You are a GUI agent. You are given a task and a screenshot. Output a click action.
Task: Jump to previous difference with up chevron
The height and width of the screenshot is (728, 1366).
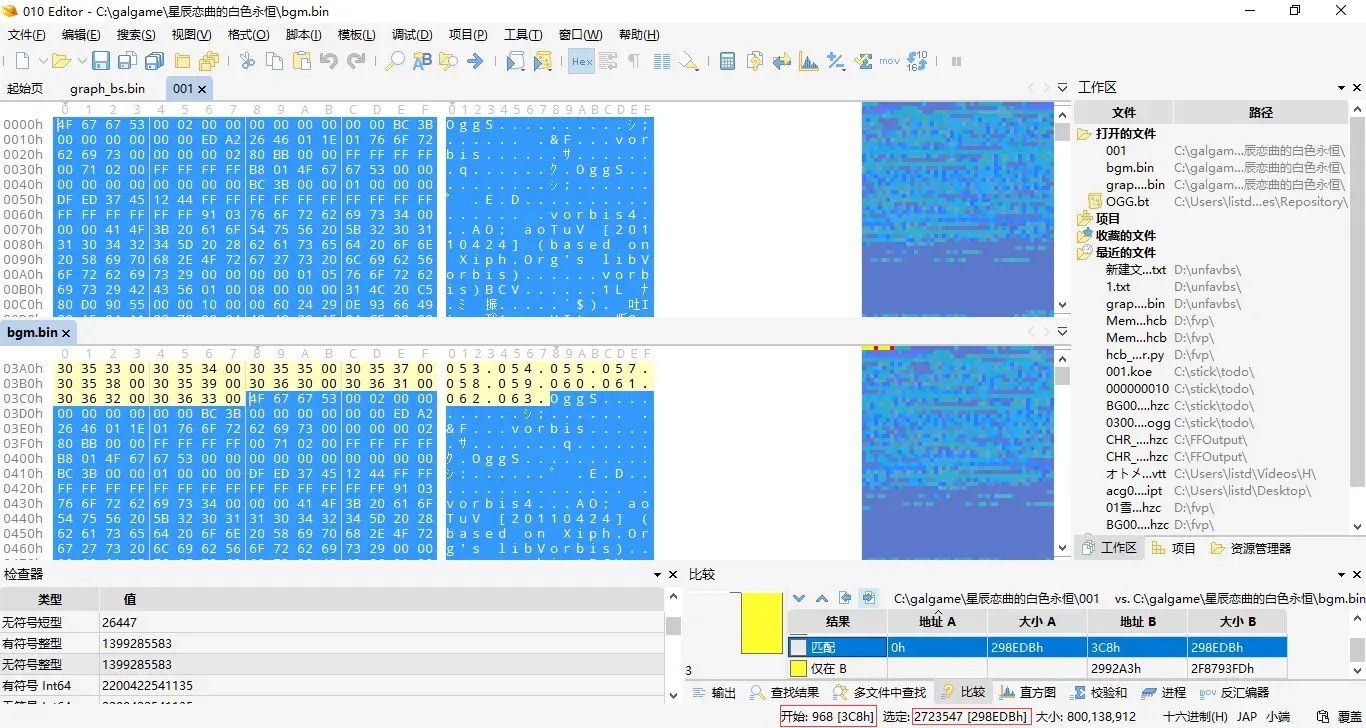tap(822, 598)
